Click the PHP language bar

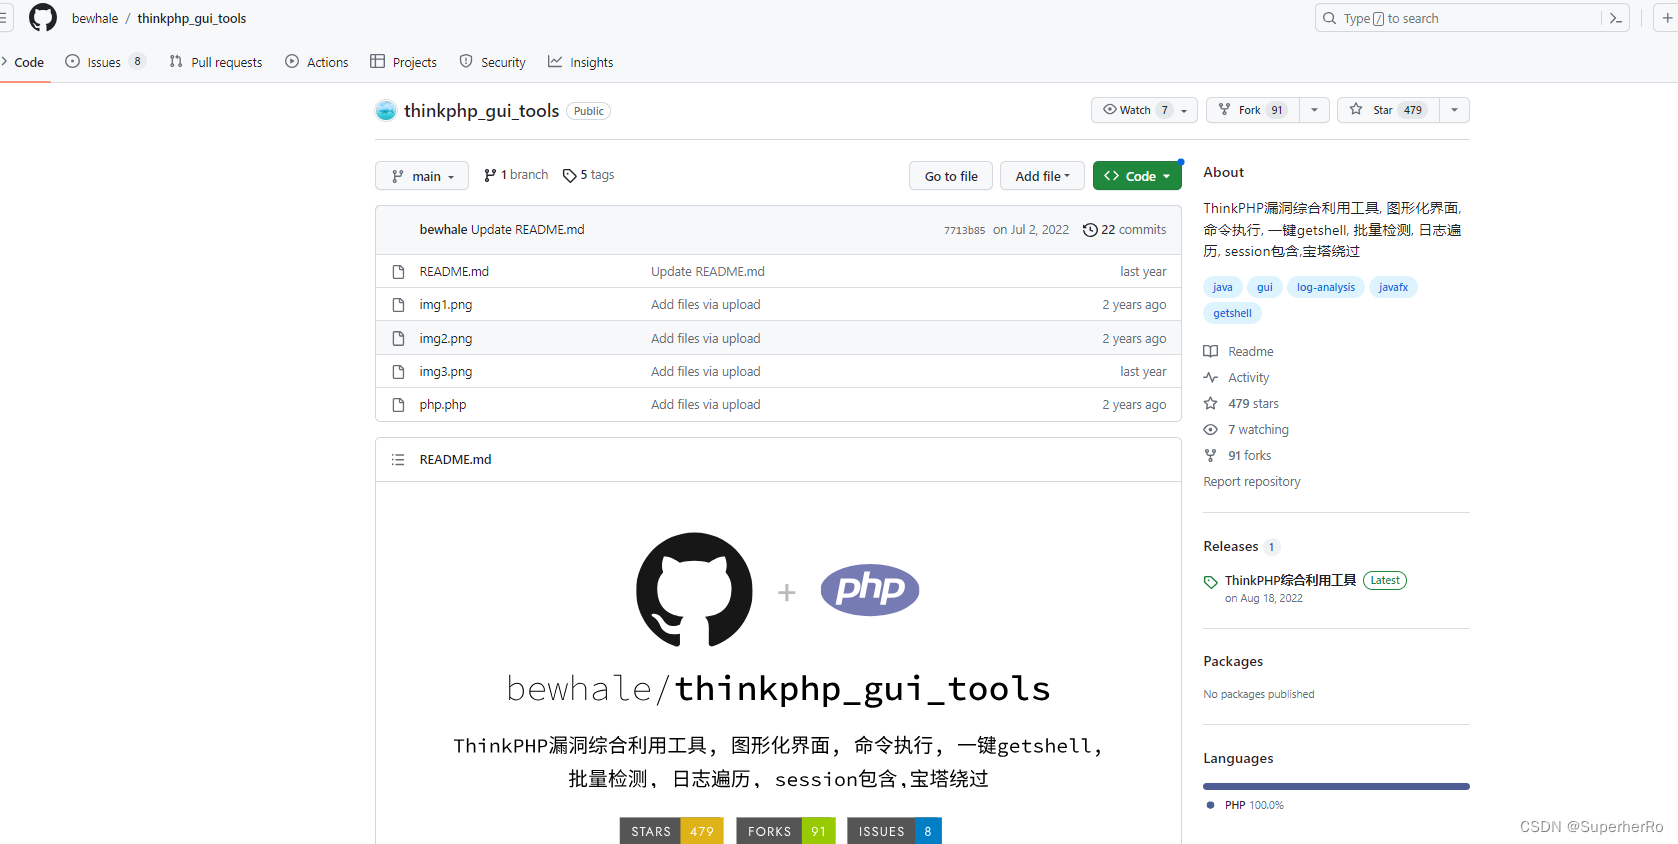(x=1336, y=787)
